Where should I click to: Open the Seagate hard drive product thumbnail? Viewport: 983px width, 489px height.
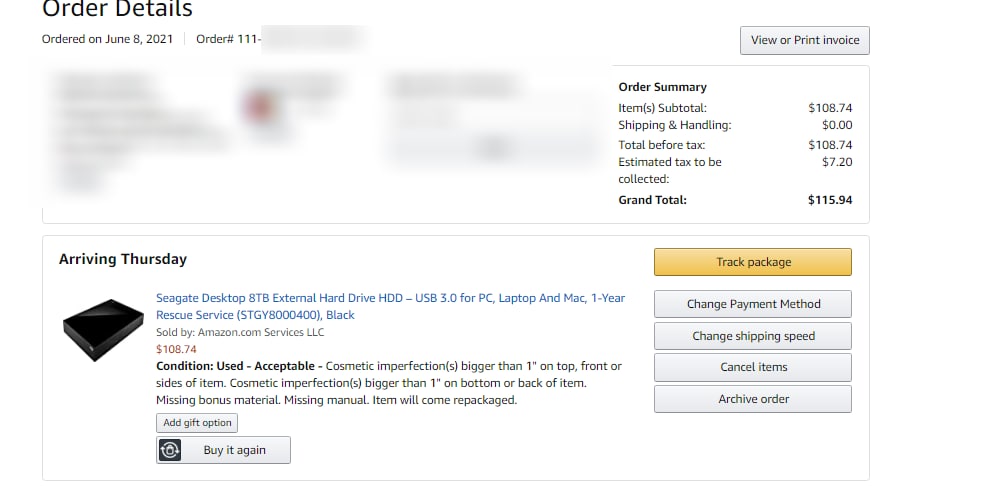click(x=103, y=330)
